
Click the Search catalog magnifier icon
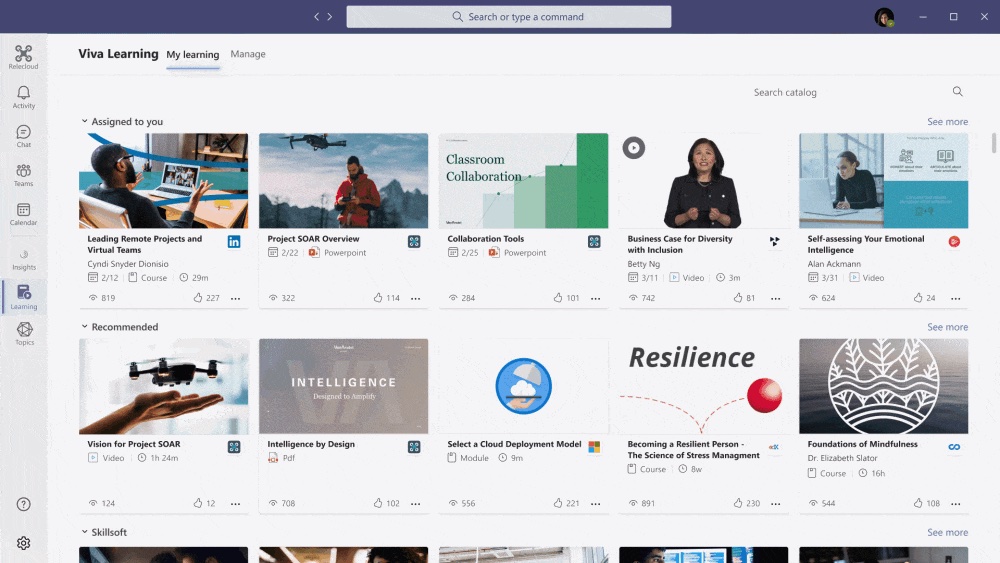957,92
